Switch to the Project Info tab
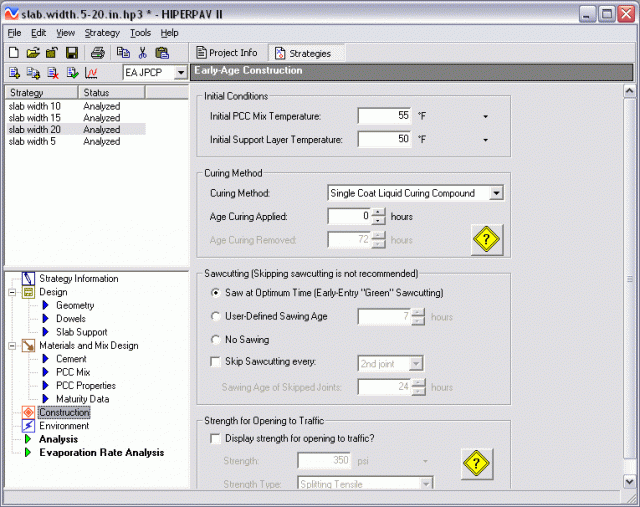 tap(227, 53)
